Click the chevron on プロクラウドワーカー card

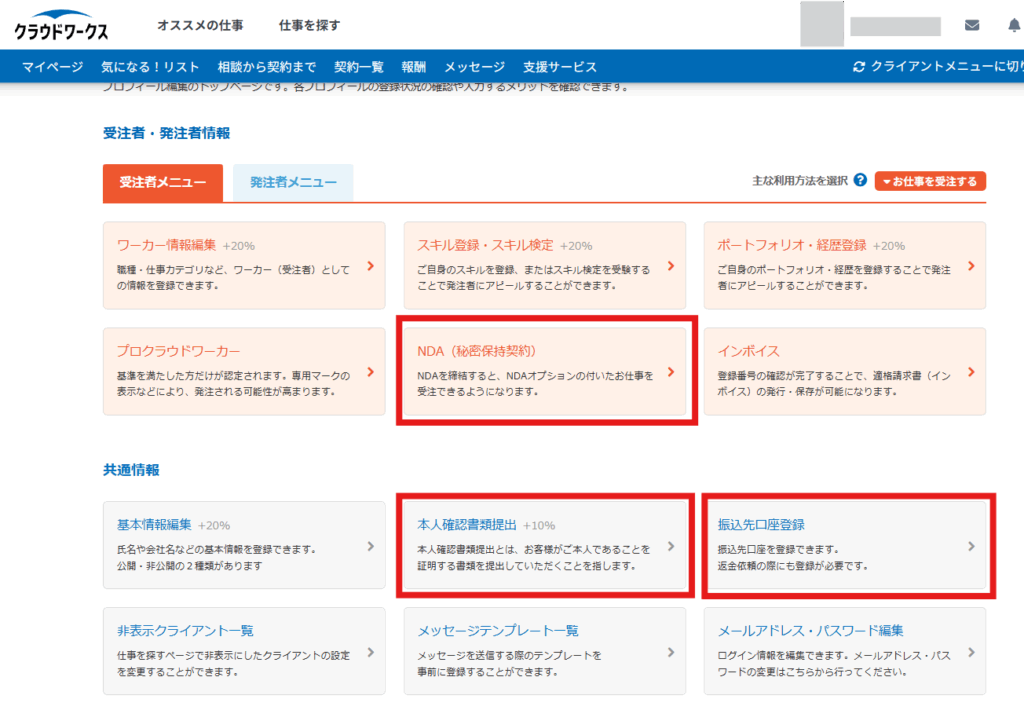pyautogui.click(x=370, y=372)
